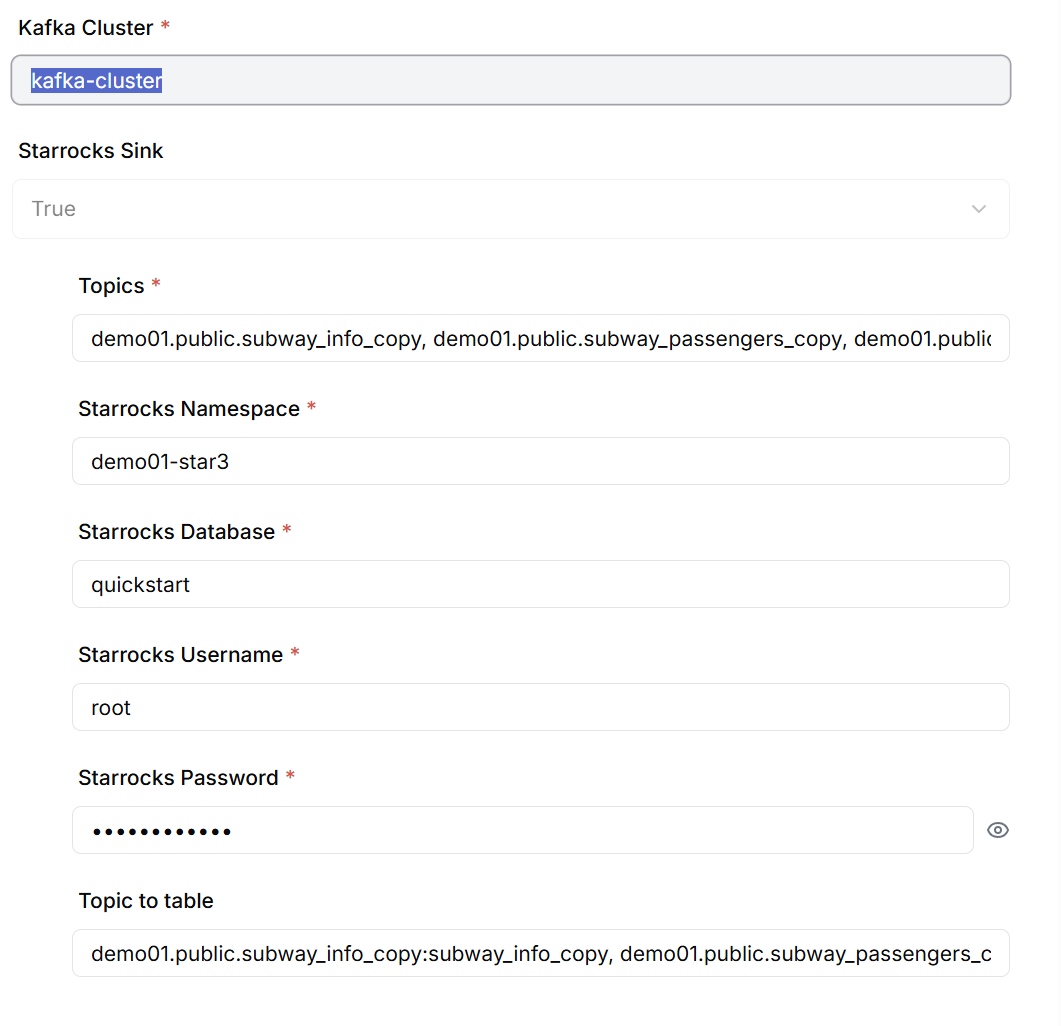Click the highlighted kafka-cluster text
The image size is (1061, 1026).
coord(97,81)
